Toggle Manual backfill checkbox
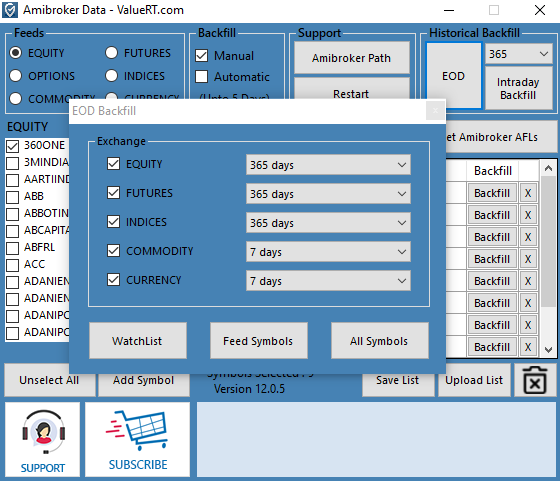This screenshot has height=481, width=560. tap(201, 55)
